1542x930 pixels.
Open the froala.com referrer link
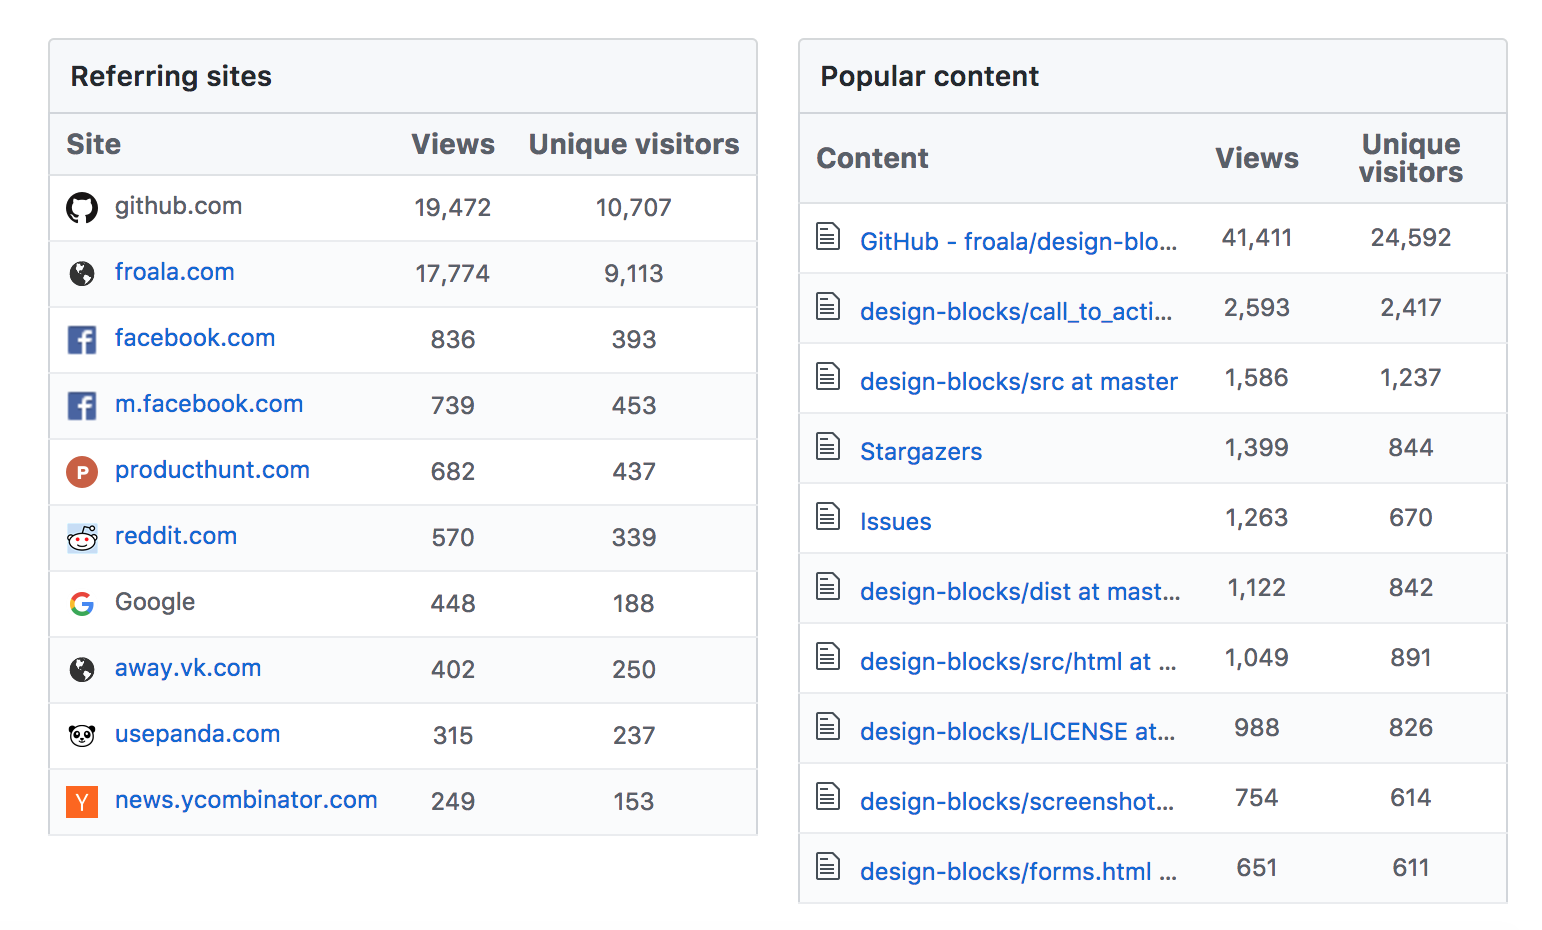pyautogui.click(x=174, y=272)
